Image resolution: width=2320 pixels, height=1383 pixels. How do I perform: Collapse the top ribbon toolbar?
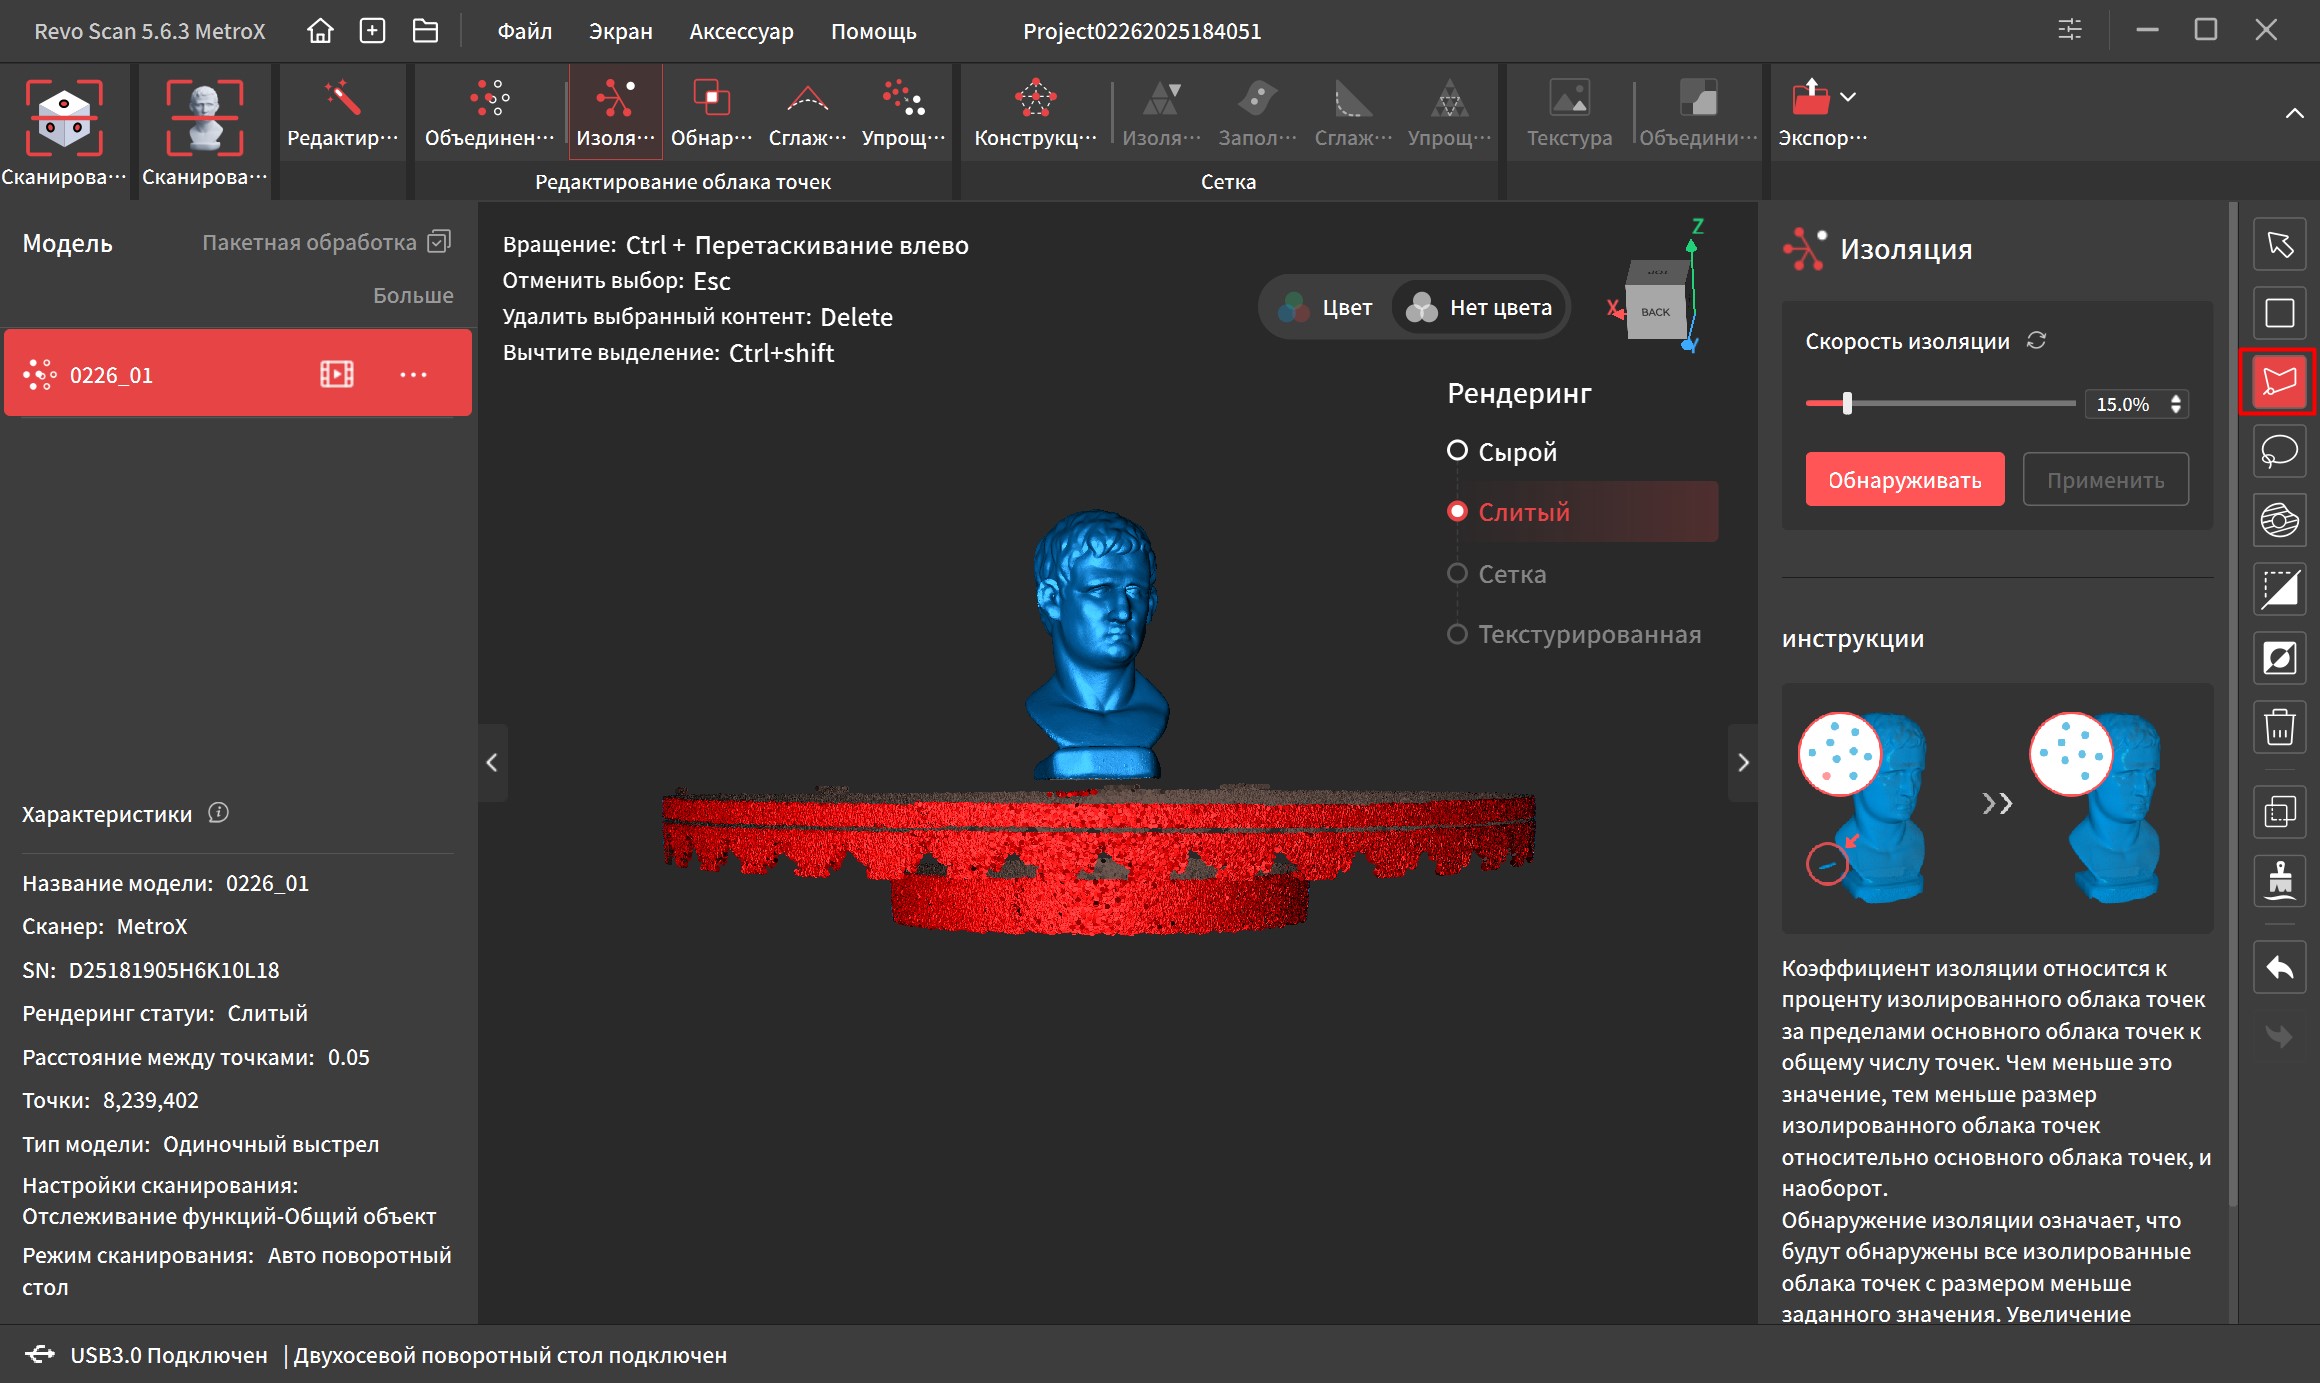2294,114
